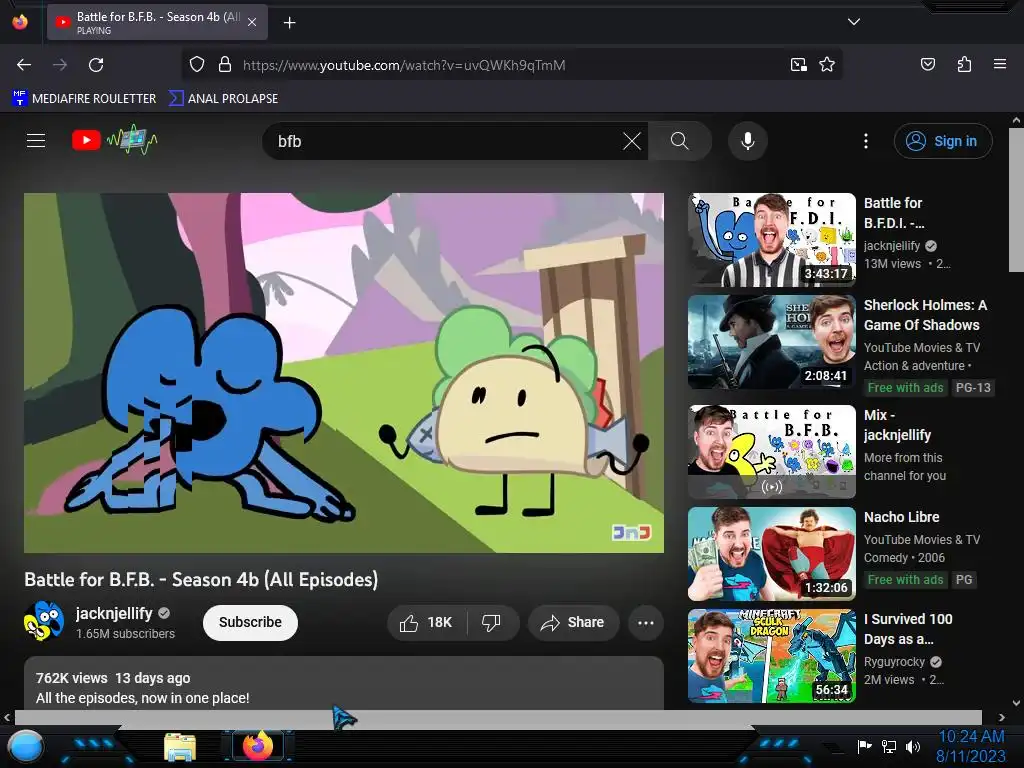Viewport: 1024px width, 768px height.
Task: Go to YouTube home via logo
Action: (x=115, y=140)
